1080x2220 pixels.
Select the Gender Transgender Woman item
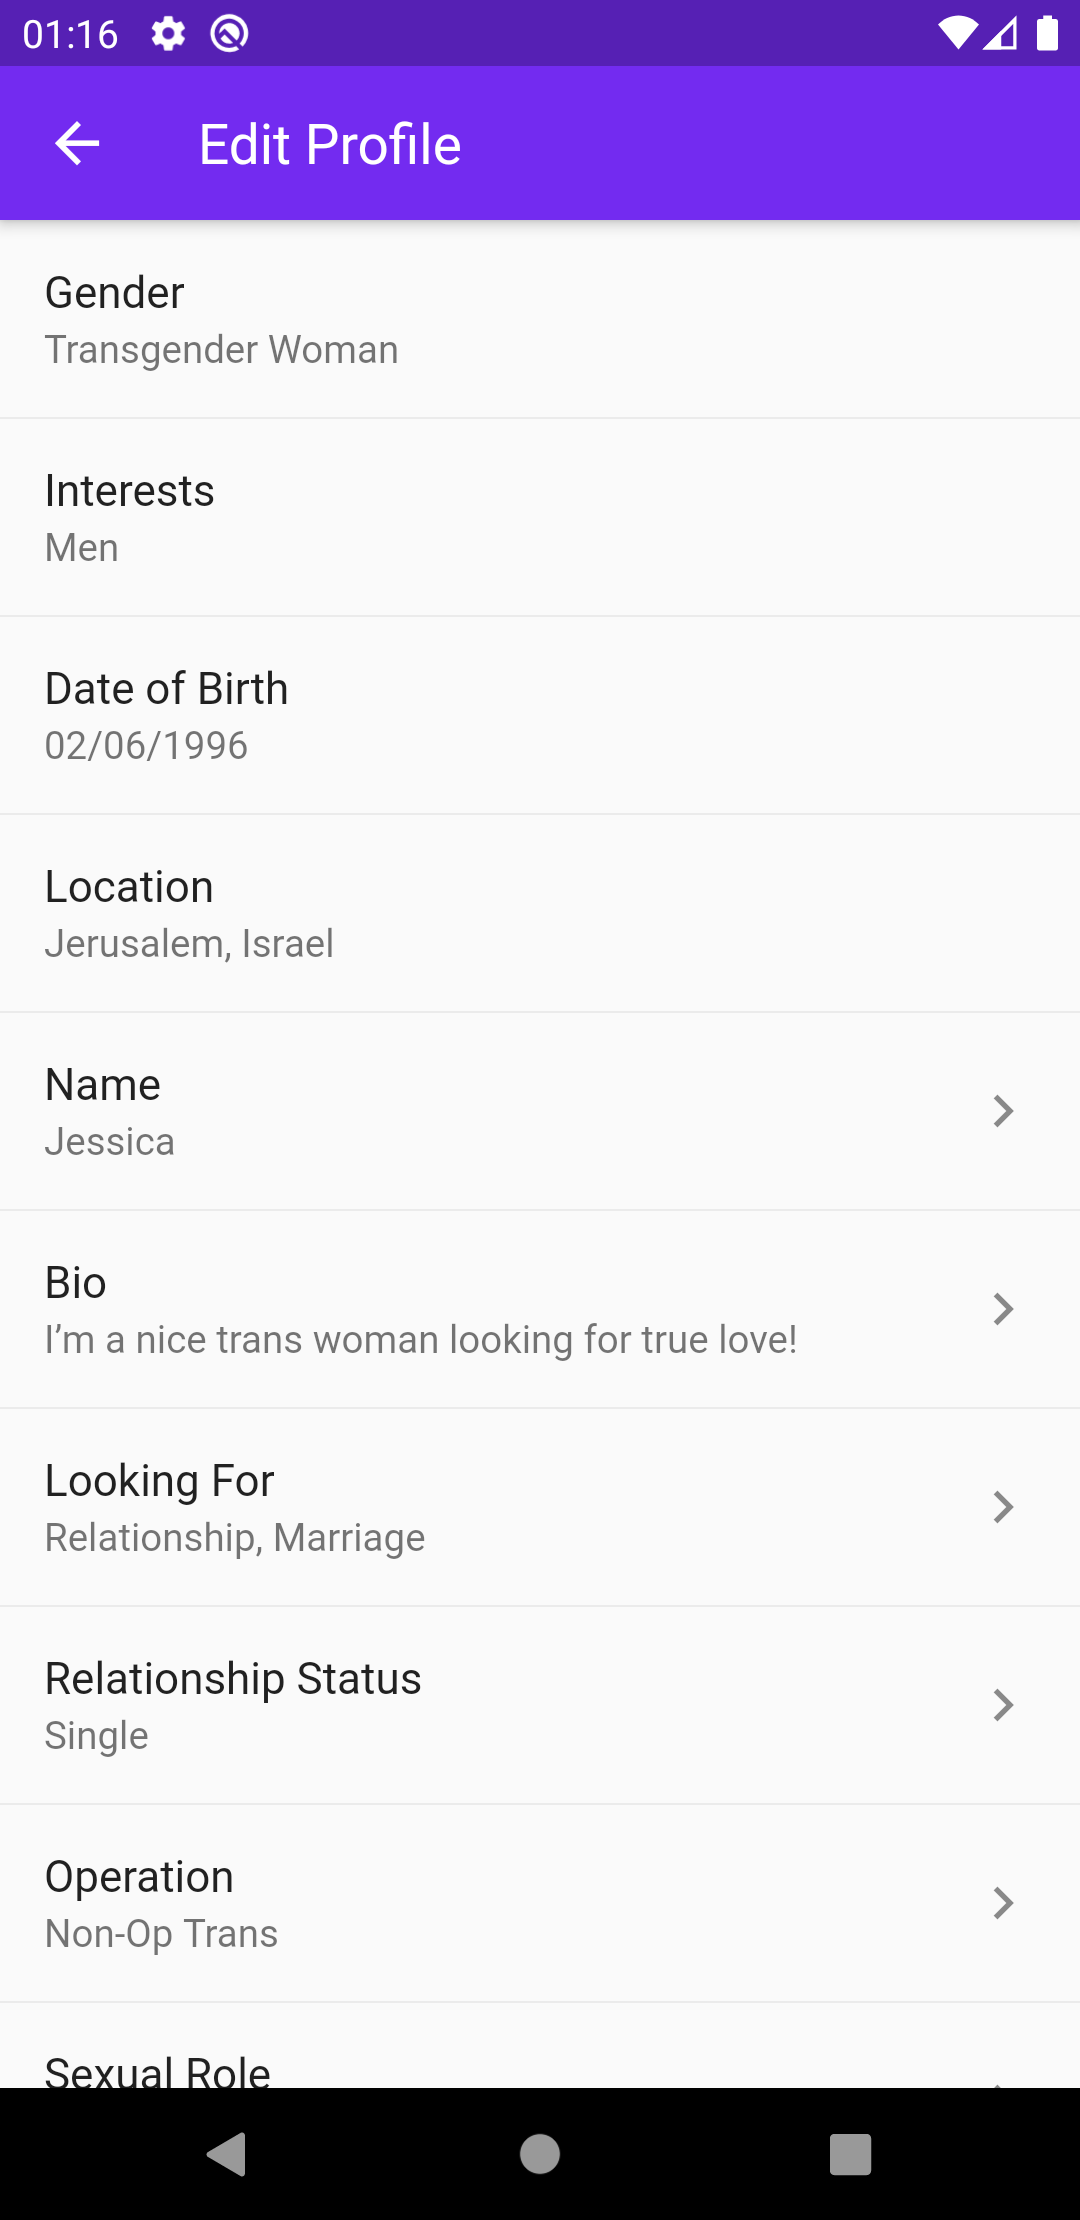coord(540,320)
